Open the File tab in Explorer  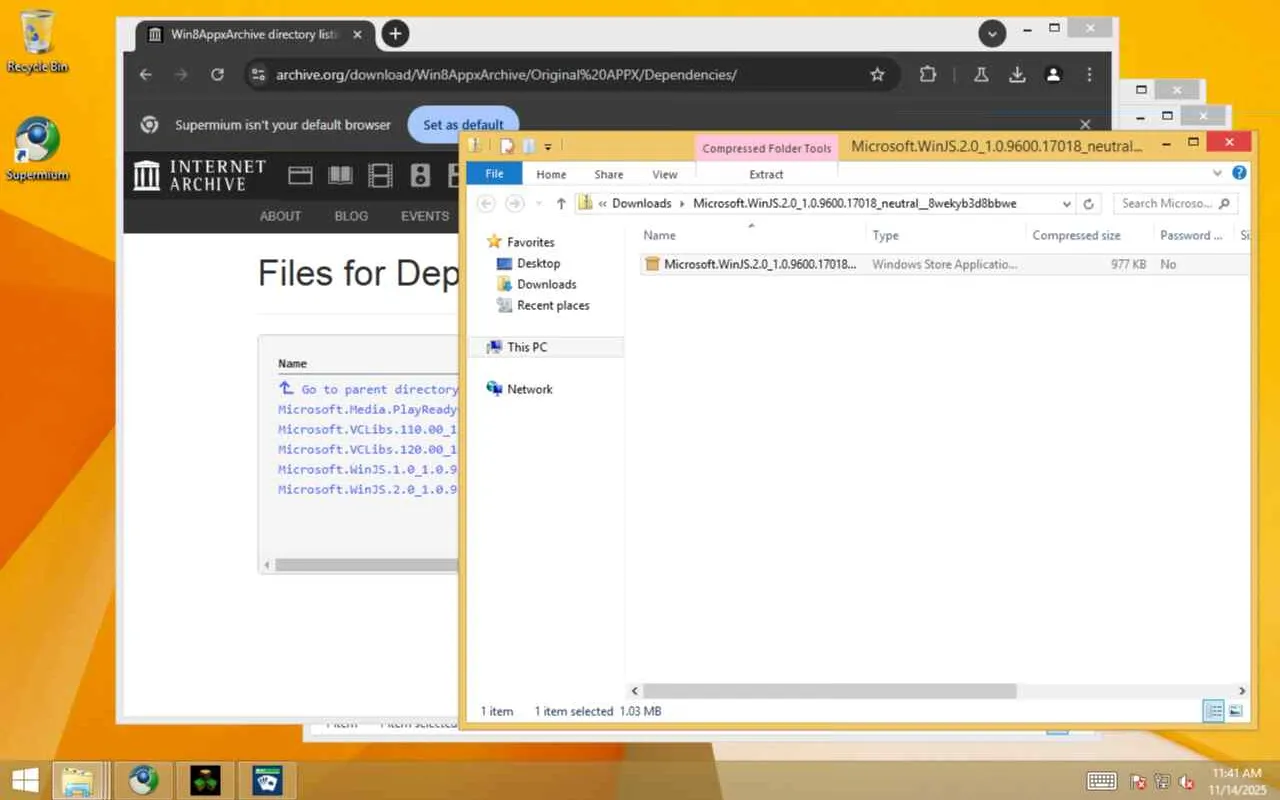tap(494, 174)
